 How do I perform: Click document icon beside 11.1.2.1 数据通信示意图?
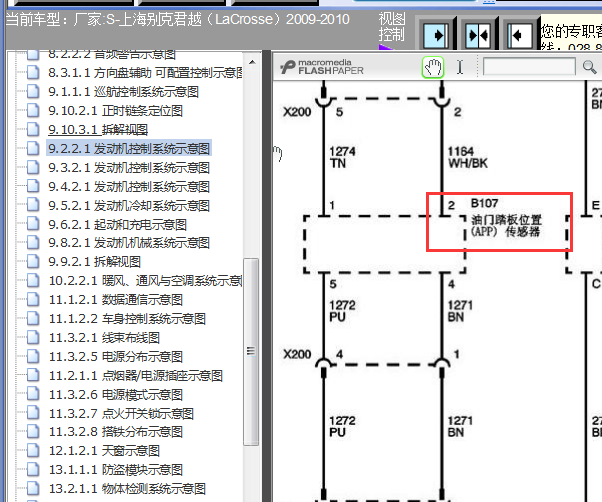[33, 299]
